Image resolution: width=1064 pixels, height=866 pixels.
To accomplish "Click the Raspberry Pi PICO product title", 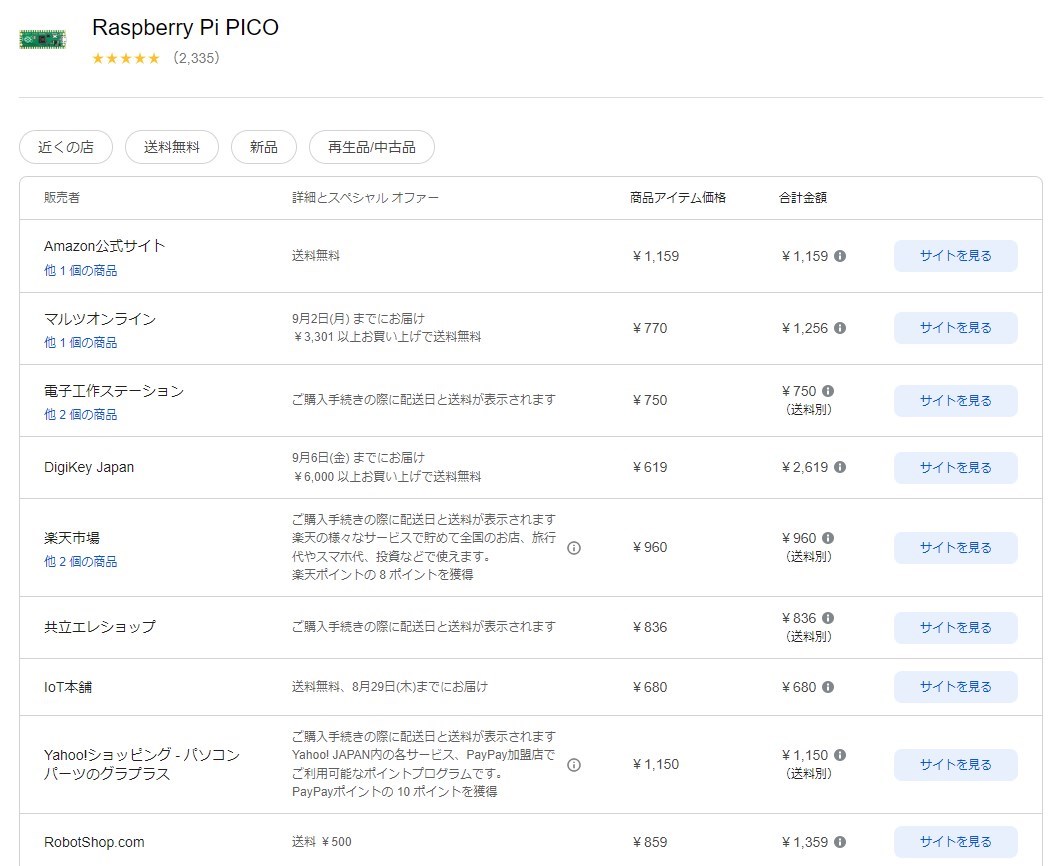I will (185, 27).
